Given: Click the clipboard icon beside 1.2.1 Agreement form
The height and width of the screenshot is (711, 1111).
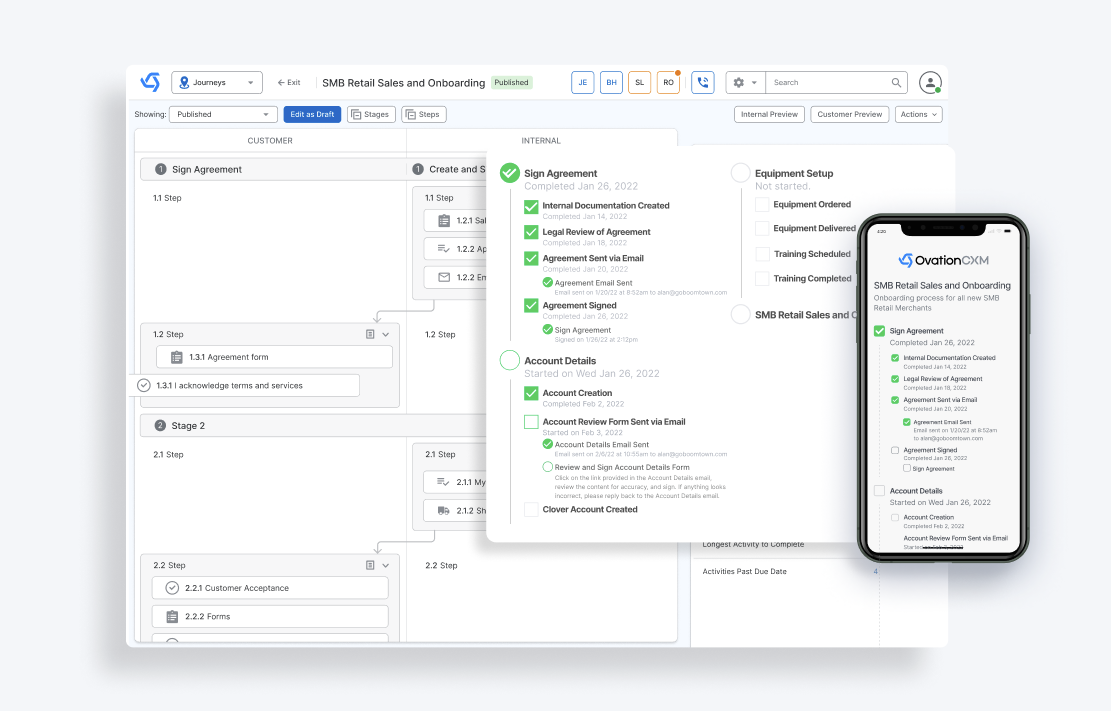Looking at the screenshot, I should (x=175, y=357).
